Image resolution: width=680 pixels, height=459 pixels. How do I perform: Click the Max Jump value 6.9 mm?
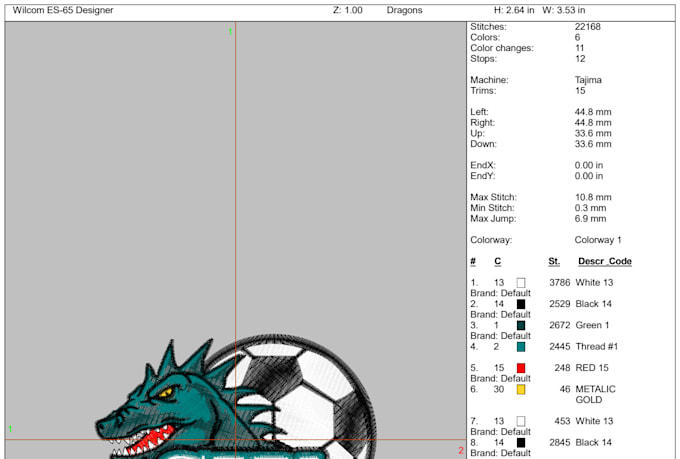click(590, 219)
